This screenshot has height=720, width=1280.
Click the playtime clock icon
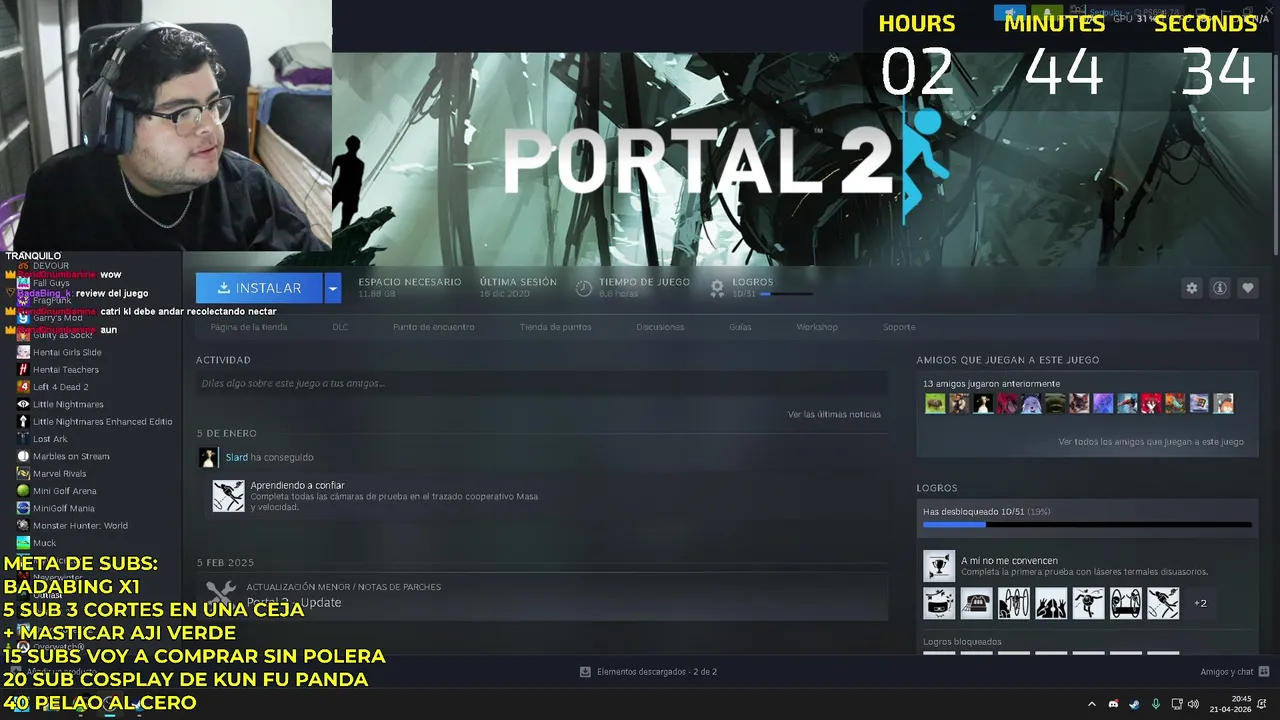(x=584, y=288)
